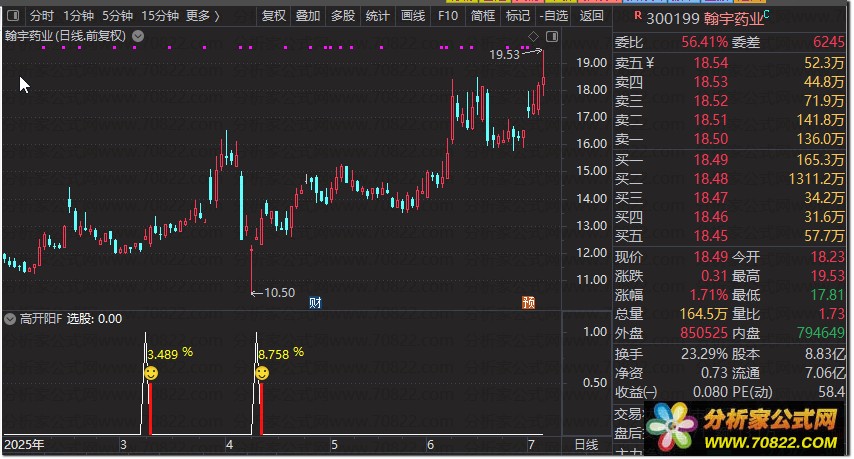The image size is (854, 459).
Task: Select the 1分钟 period
Action: click(78, 16)
